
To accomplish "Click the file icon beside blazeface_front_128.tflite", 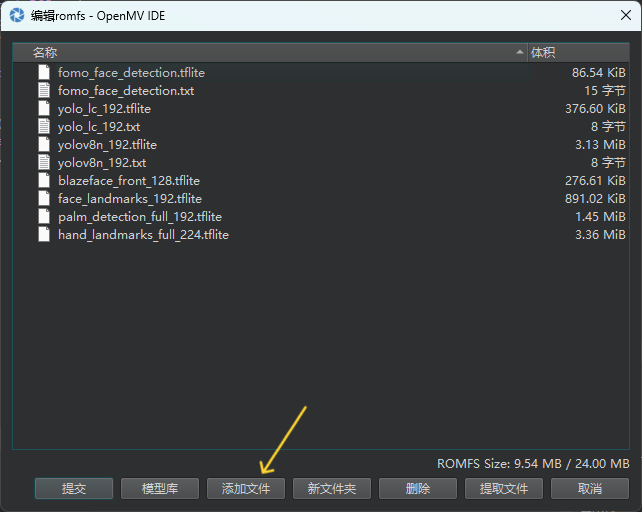I will coord(43,181).
